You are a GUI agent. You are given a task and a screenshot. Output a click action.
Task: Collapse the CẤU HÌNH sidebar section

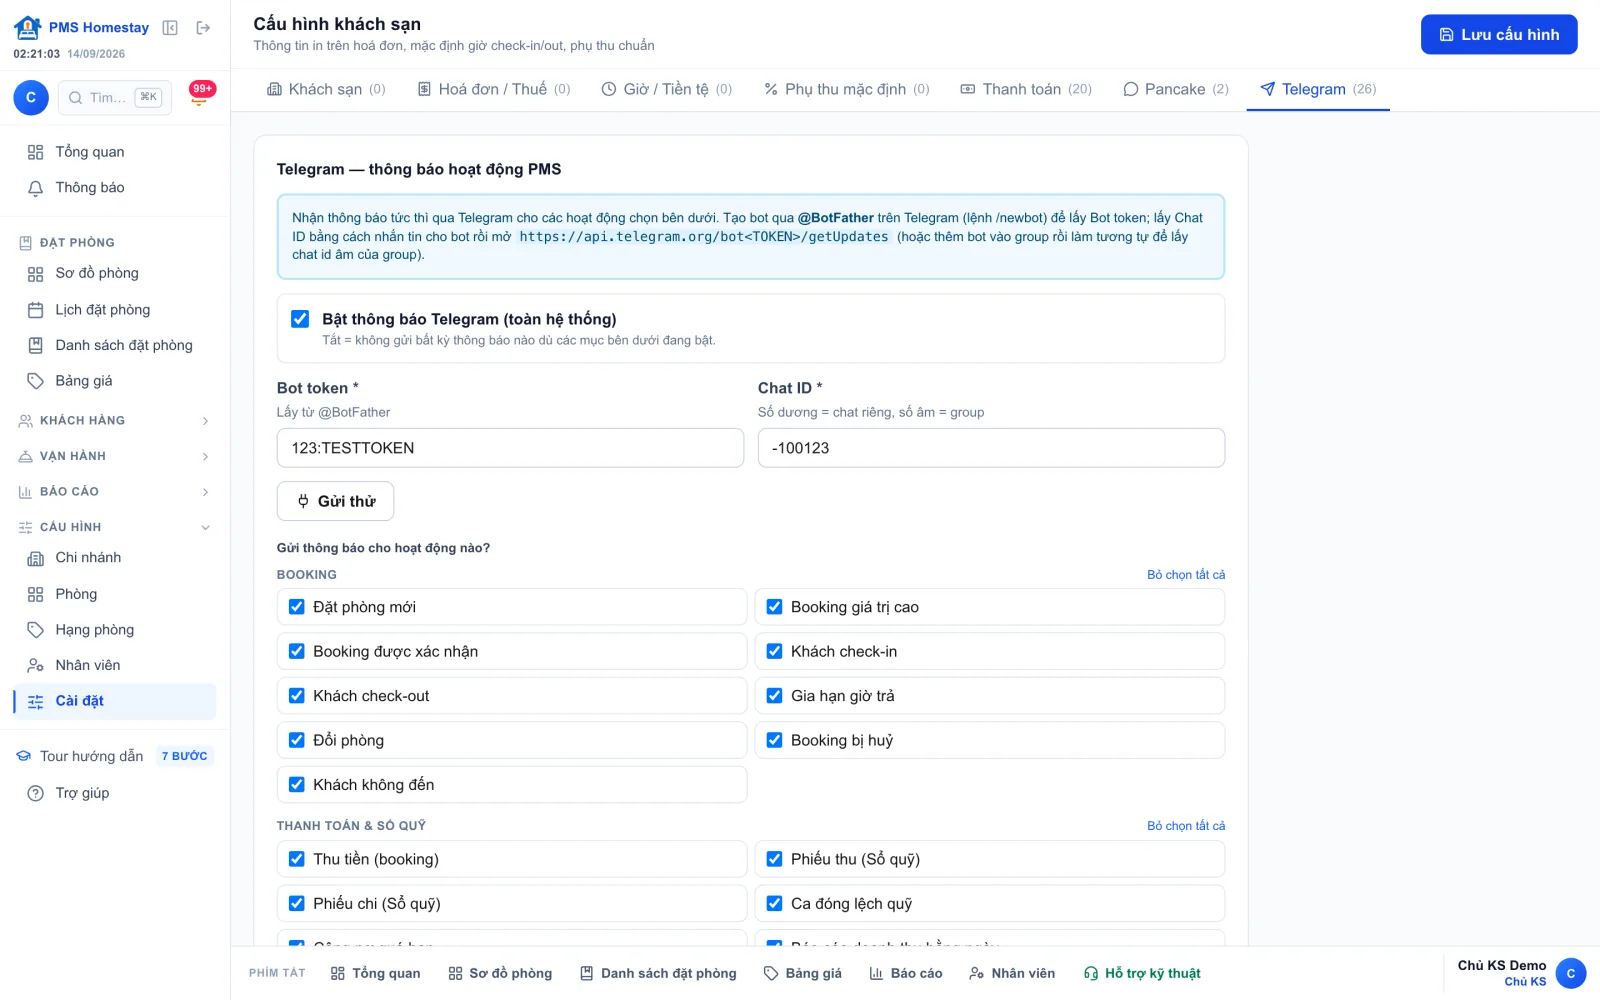[x=115, y=527]
